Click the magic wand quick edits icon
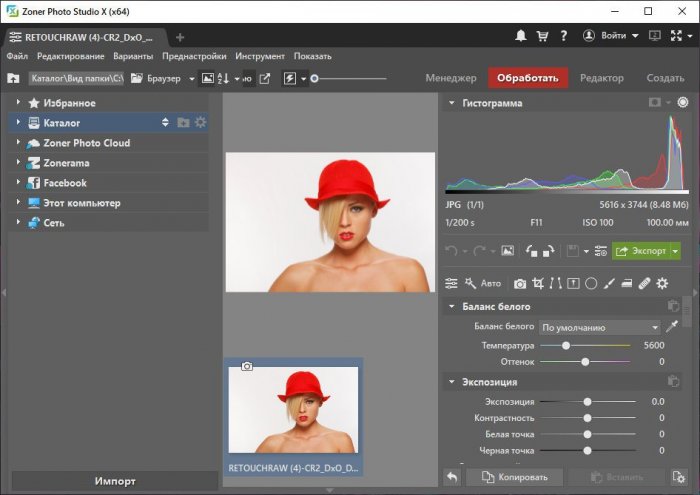Viewport: 700px width, 495px height. (471, 284)
